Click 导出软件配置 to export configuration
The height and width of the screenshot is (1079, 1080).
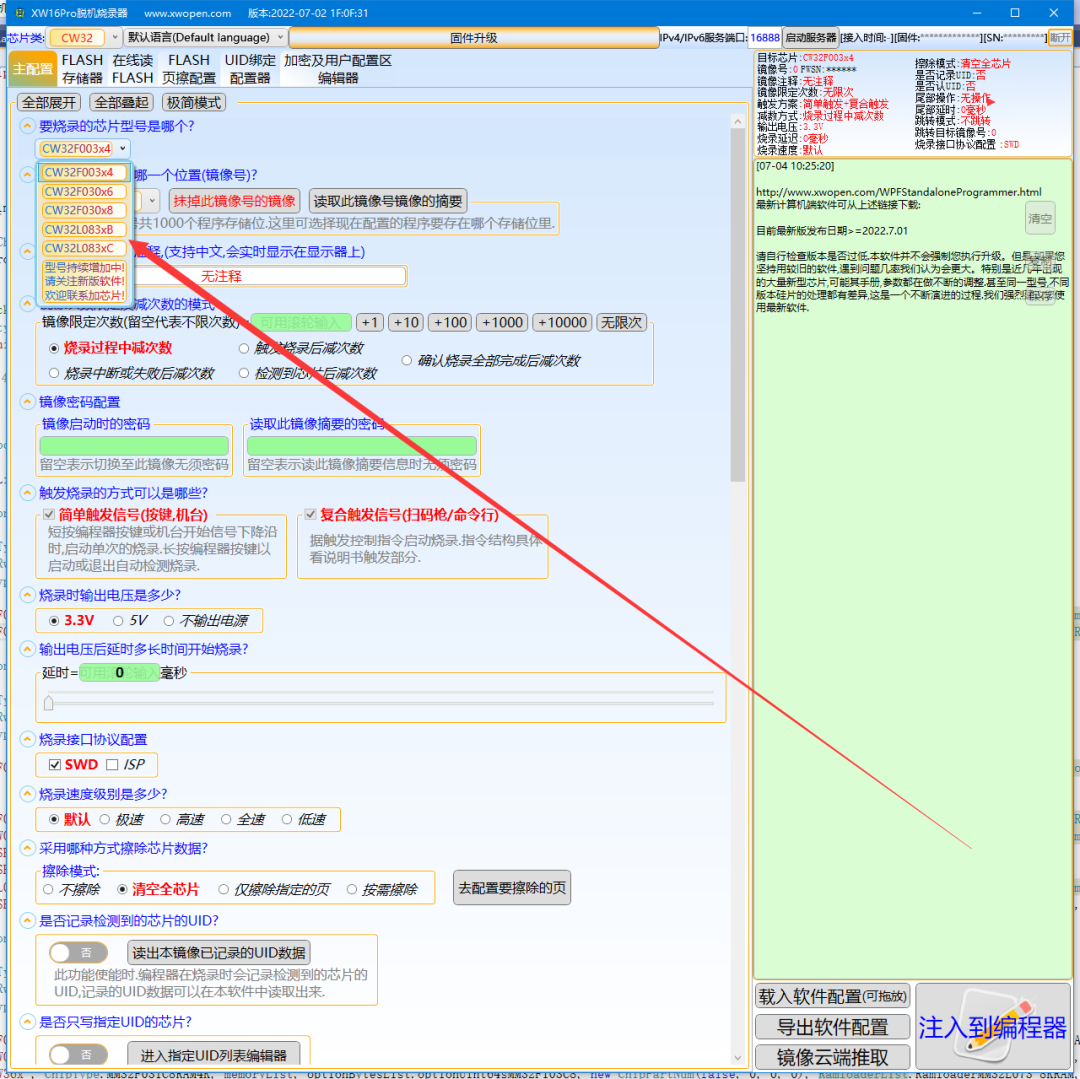coord(832,1026)
